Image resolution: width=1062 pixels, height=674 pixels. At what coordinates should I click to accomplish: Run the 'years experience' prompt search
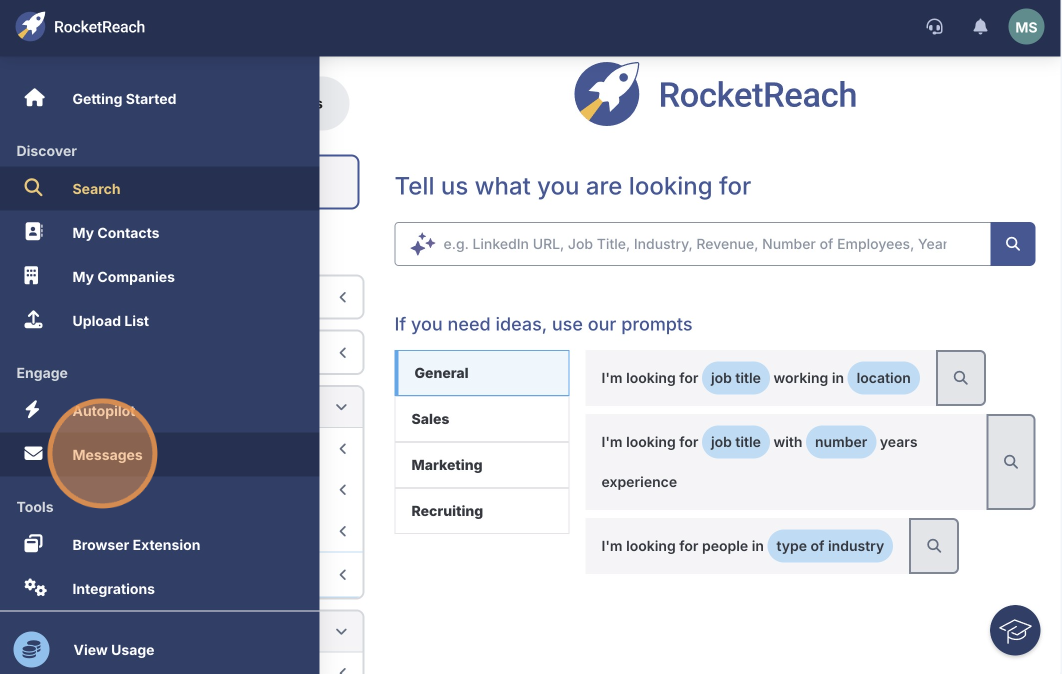click(1011, 462)
